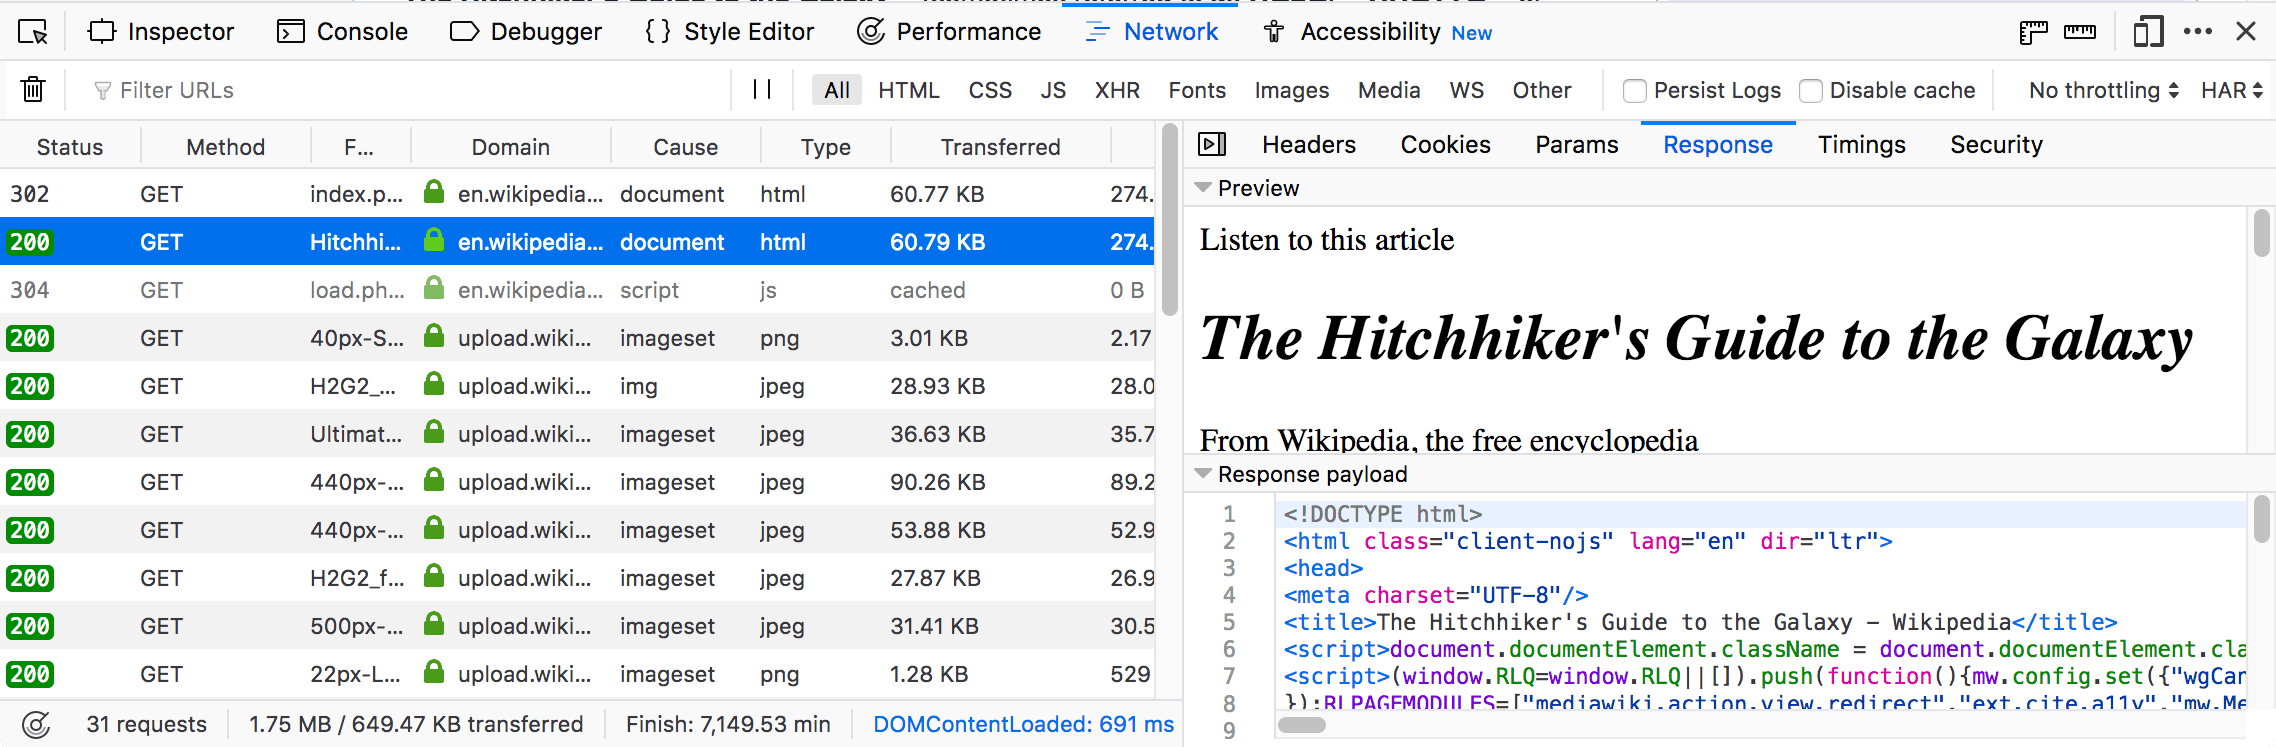Image resolution: width=2276 pixels, height=747 pixels.
Task: Open the HAR export menu
Action: point(2232,90)
